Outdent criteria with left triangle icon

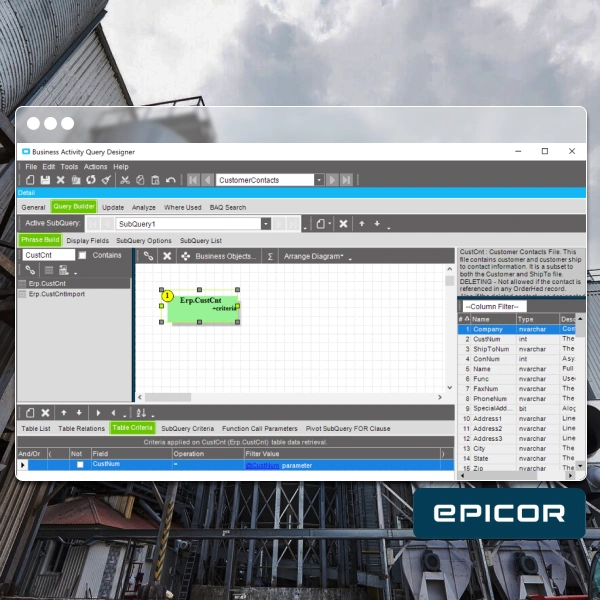113,413
